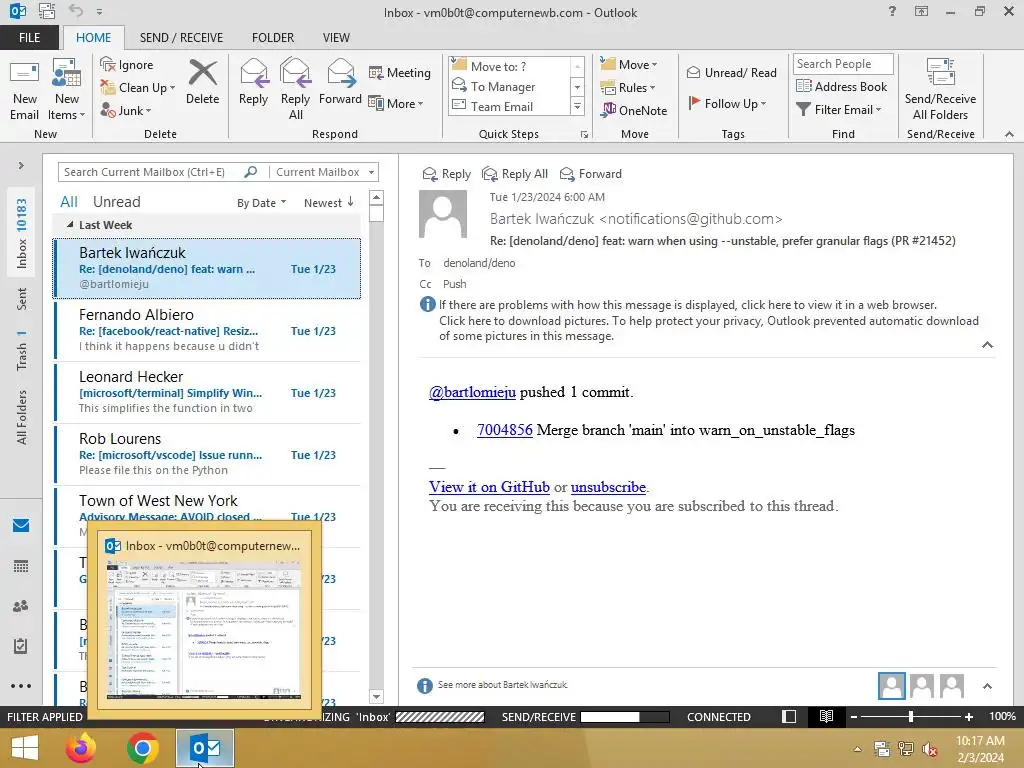The height and width of the screenshot is (768, 1024).
Task: Open the New Items button
Action: pos(67,90)
